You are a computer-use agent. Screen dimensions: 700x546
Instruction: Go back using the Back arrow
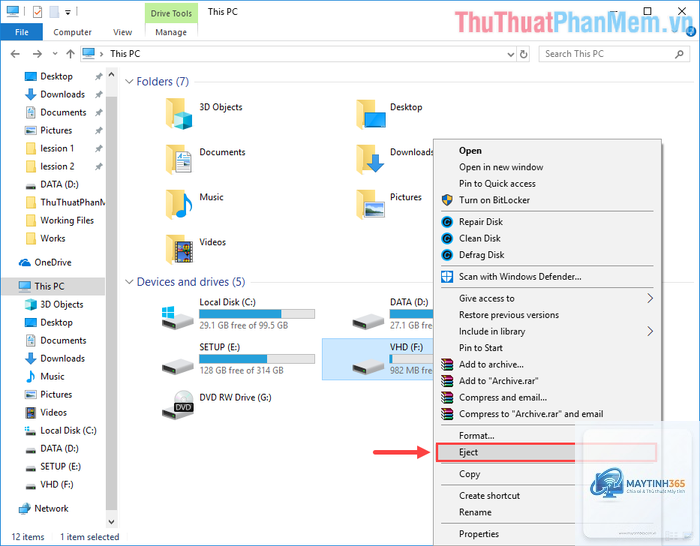click(x=15, y=54)
